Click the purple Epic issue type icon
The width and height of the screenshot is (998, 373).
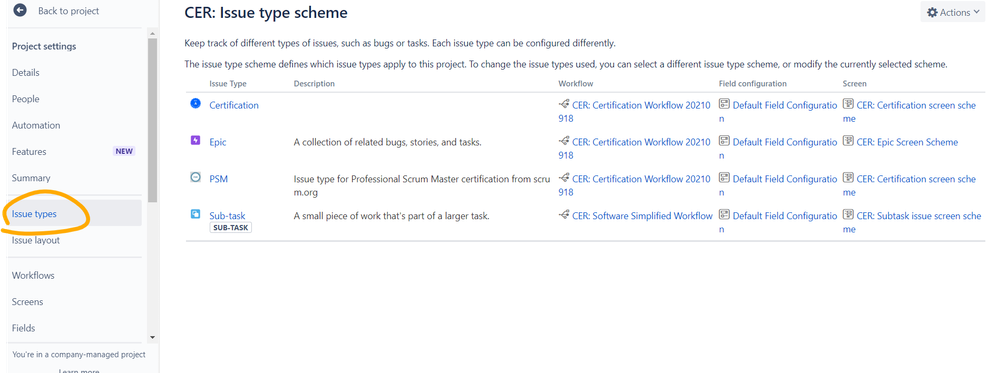pos(196,140)
